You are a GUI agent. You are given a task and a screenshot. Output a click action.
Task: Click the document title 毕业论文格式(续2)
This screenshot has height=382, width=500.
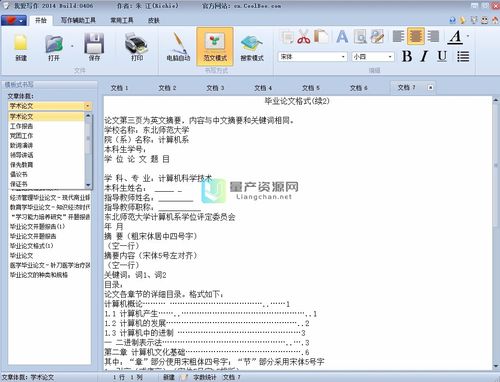tap(297, 101)
